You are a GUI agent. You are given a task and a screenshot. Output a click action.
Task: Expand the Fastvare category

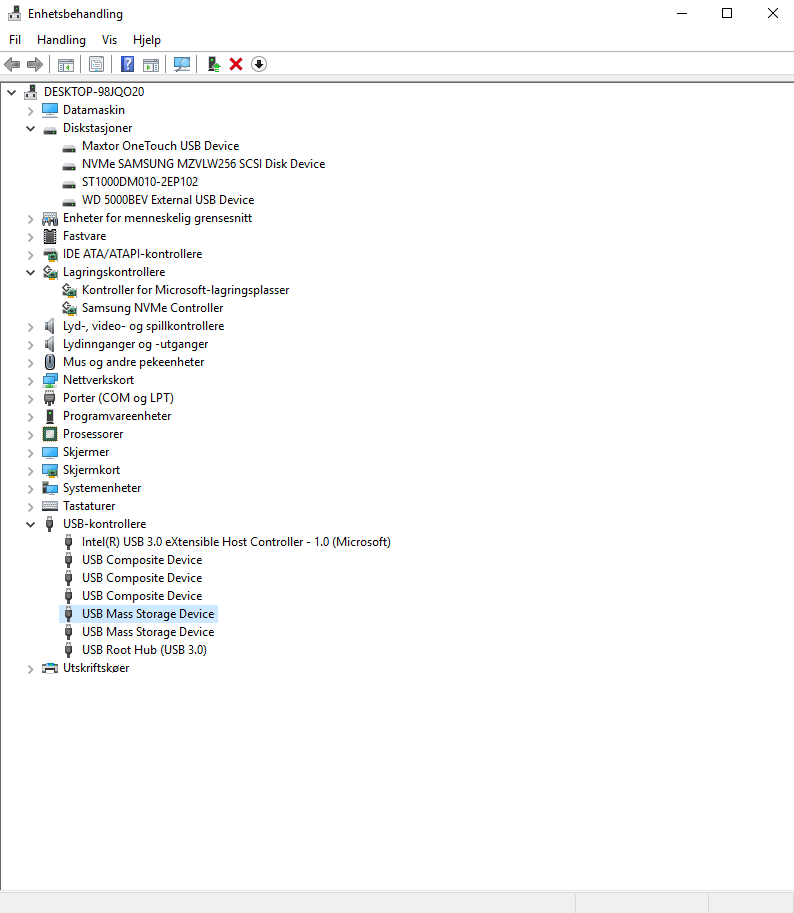pyautogui.click(x=30, y=236)
